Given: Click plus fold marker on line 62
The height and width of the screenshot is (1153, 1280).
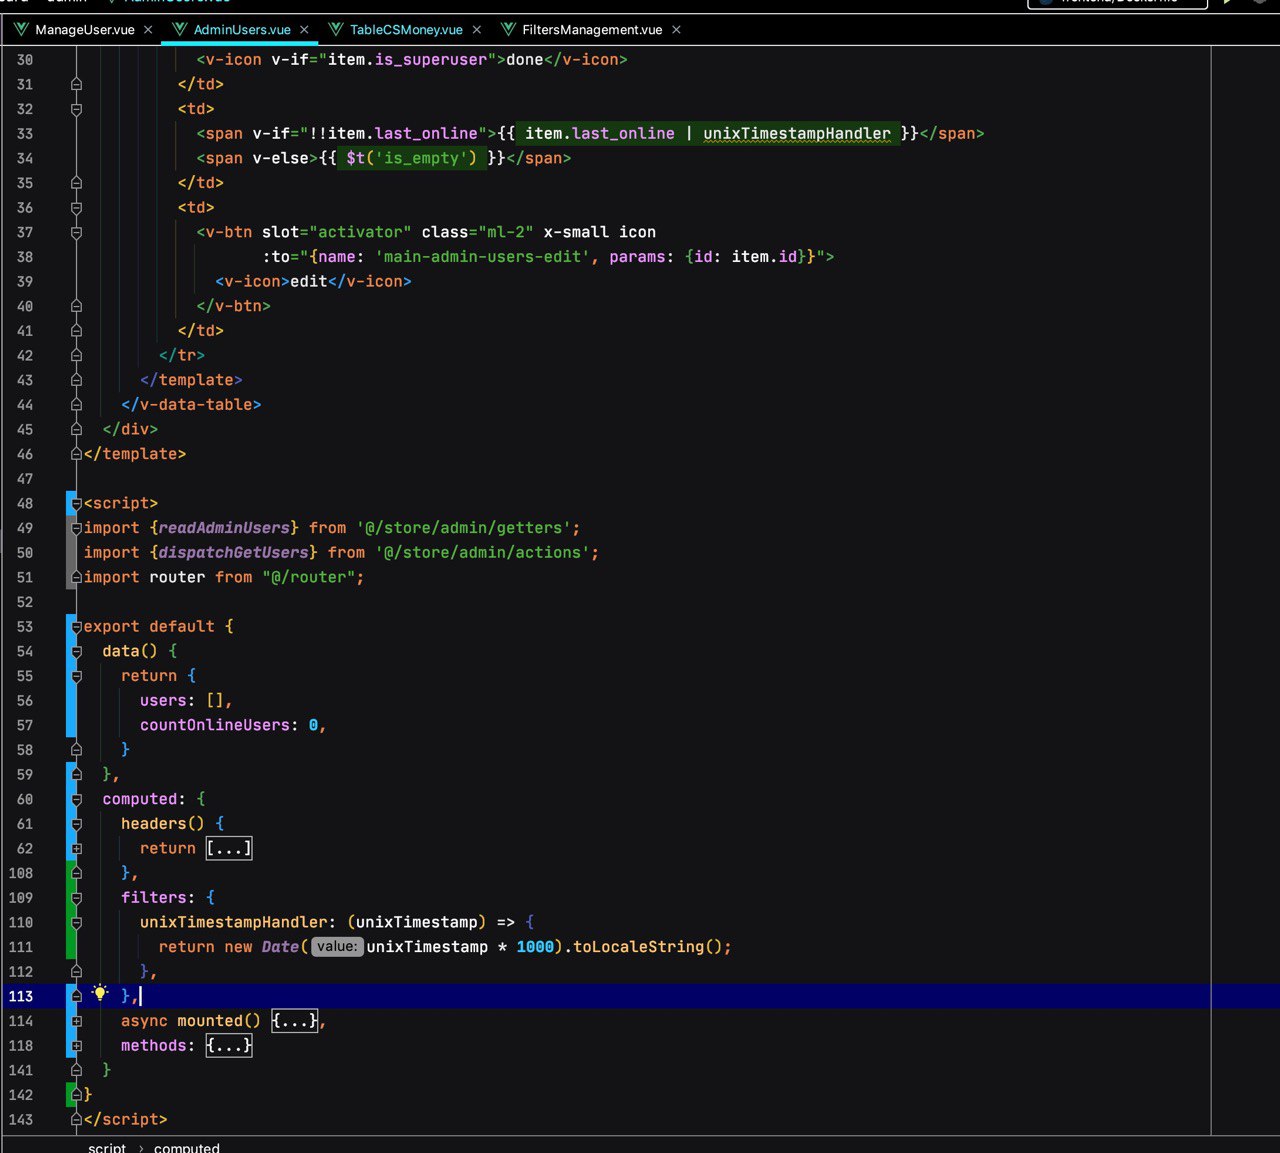Looking at the screenshot, I should point(76,849).
